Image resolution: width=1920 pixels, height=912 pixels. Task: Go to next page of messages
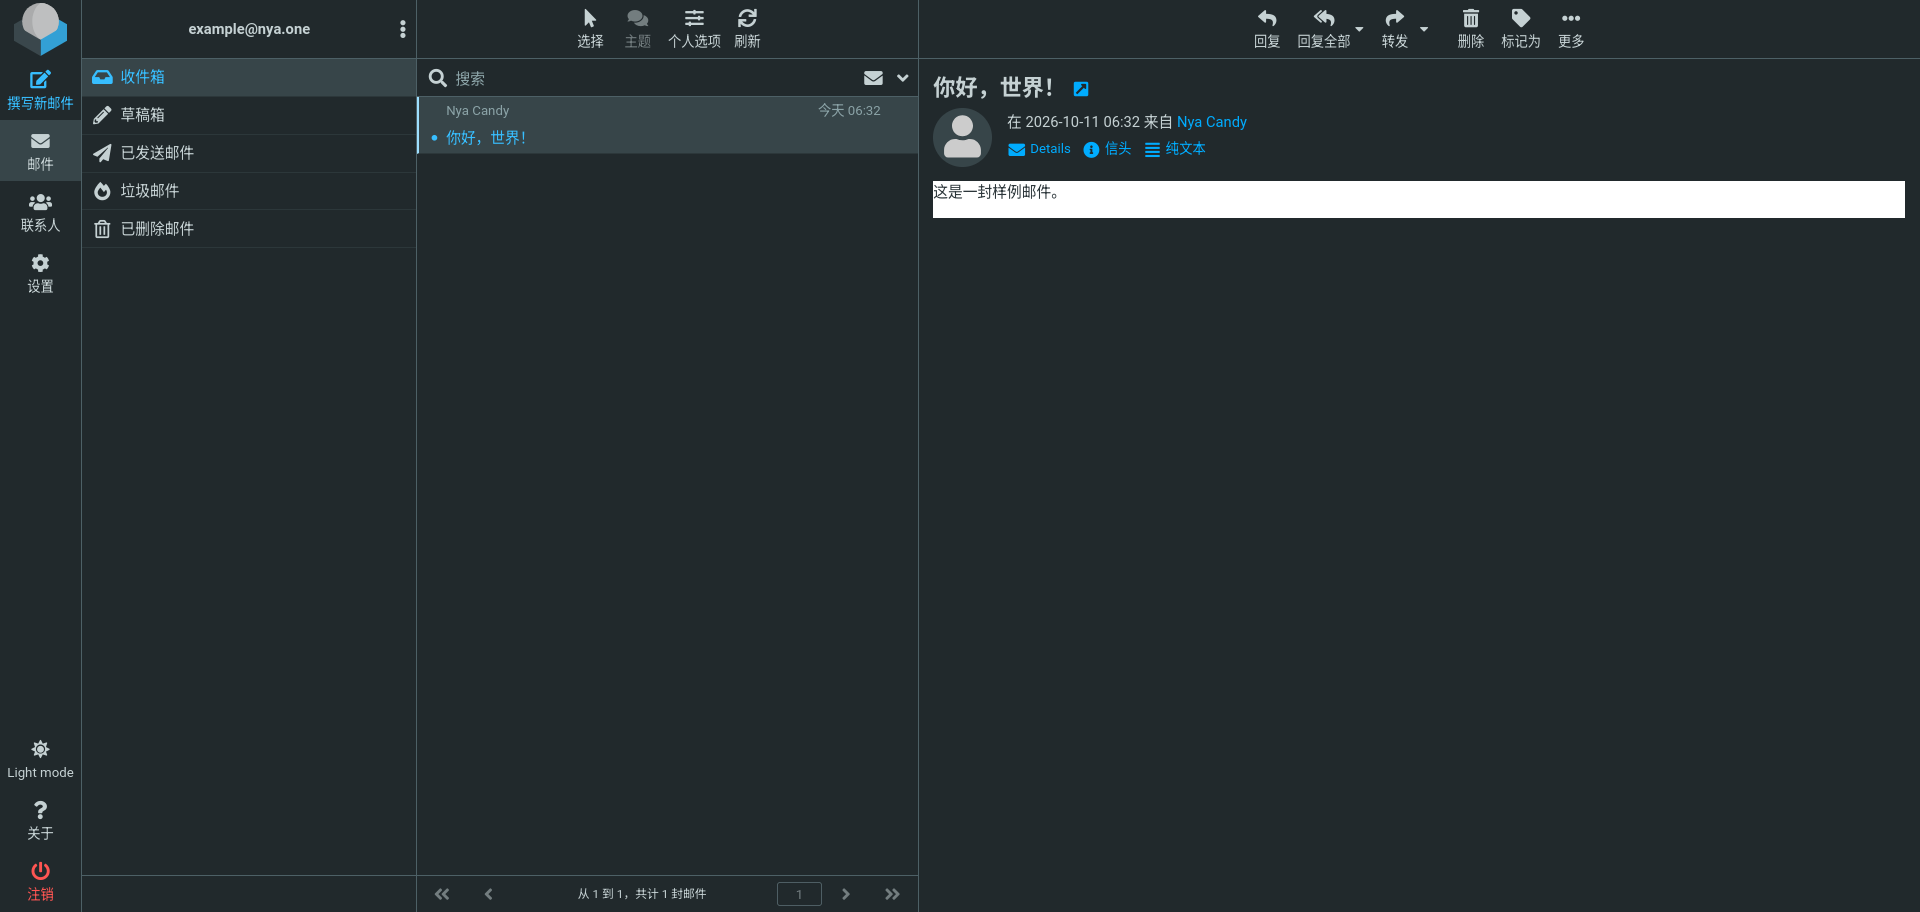(x=846, y=894)
